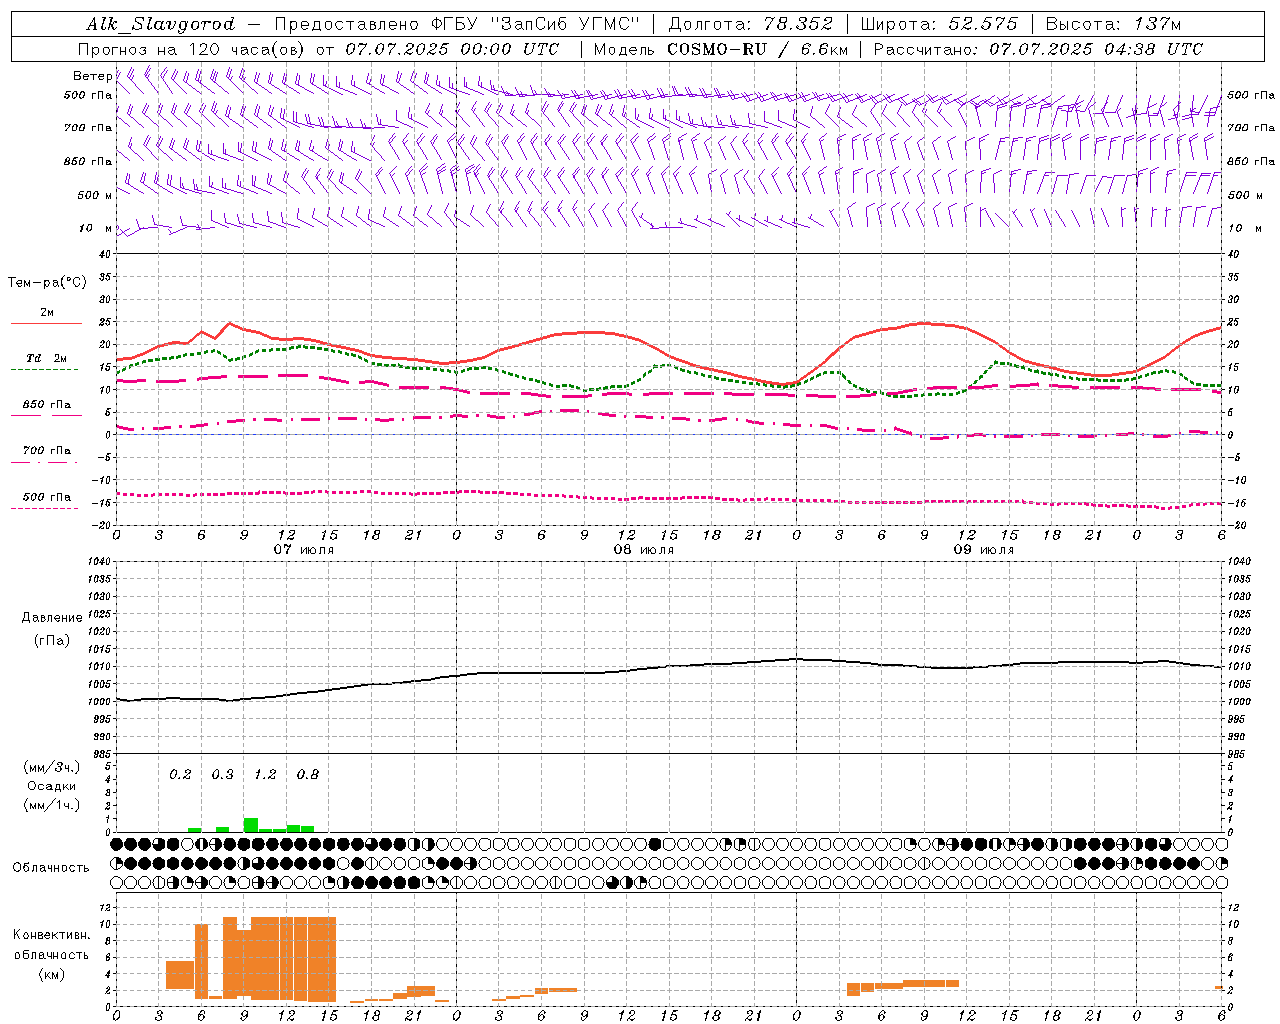The height and width of the screenshot is (1024, 1280).
Task: Click the tallest green precipitation bar
Action: pyautogui.click(x=251, y=825)
